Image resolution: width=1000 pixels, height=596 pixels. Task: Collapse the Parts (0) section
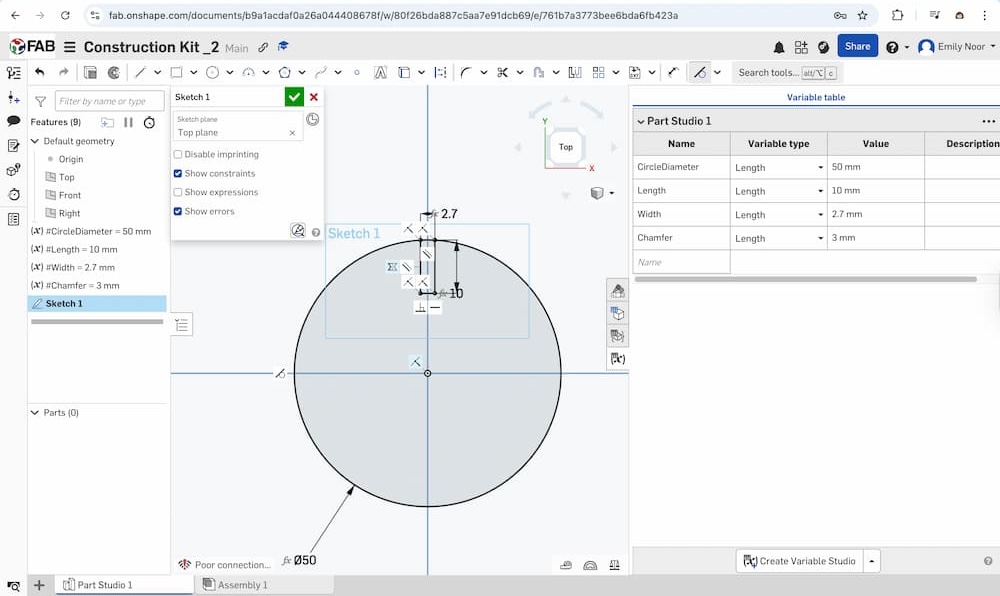click(35, 412)
